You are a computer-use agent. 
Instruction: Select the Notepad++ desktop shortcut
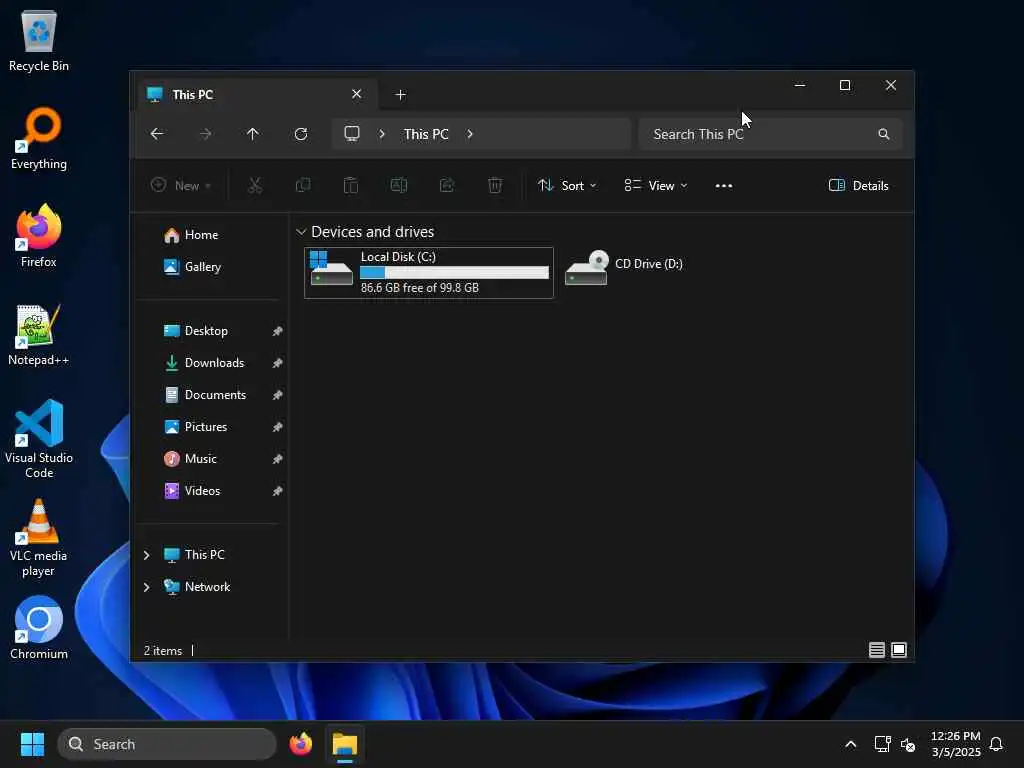pyautogui.click(x=39, y=334)
